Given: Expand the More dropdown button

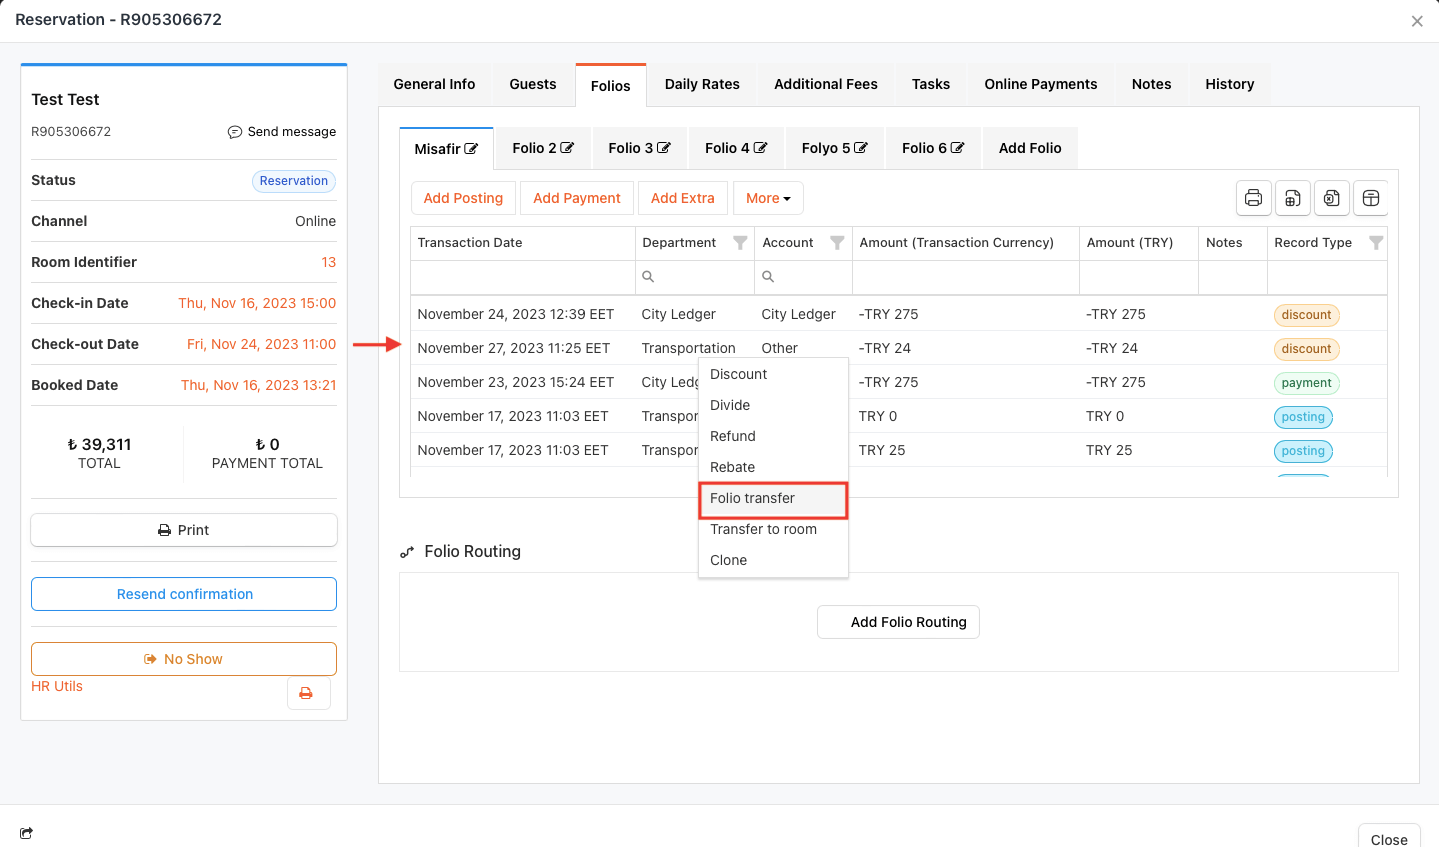Looking at the screenshot, I should (767, 198).
